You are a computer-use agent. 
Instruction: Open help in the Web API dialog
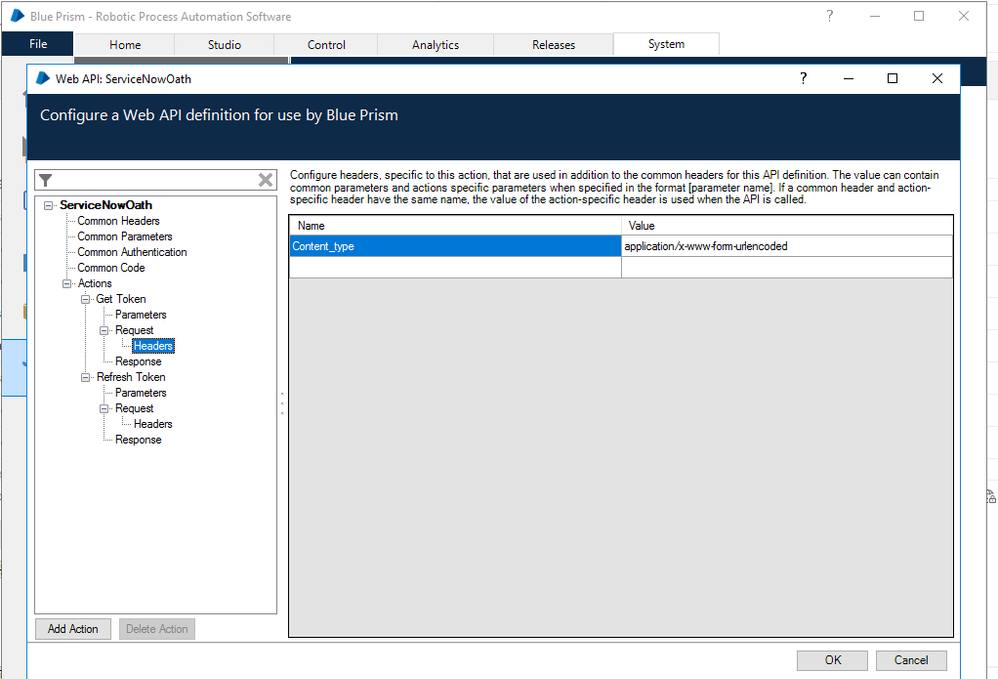point(803,78)
